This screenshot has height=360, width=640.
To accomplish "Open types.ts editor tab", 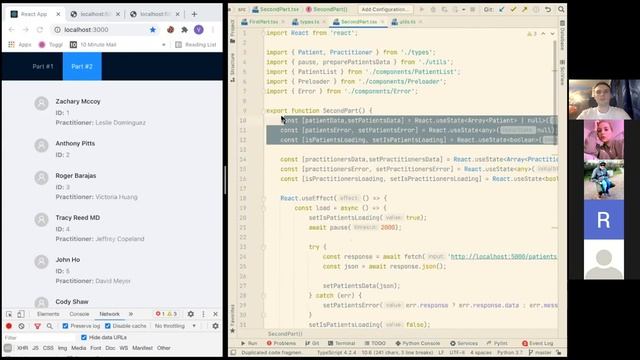I will (309, 22).
